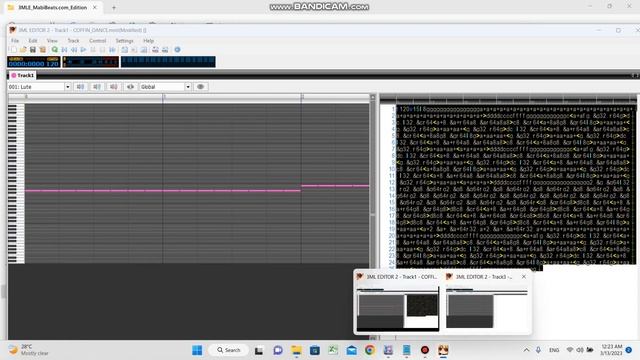The height and width of the screenshot is (360, 640).
Task: Toggle the eye icon right of Global
Action: click(200, 87)
